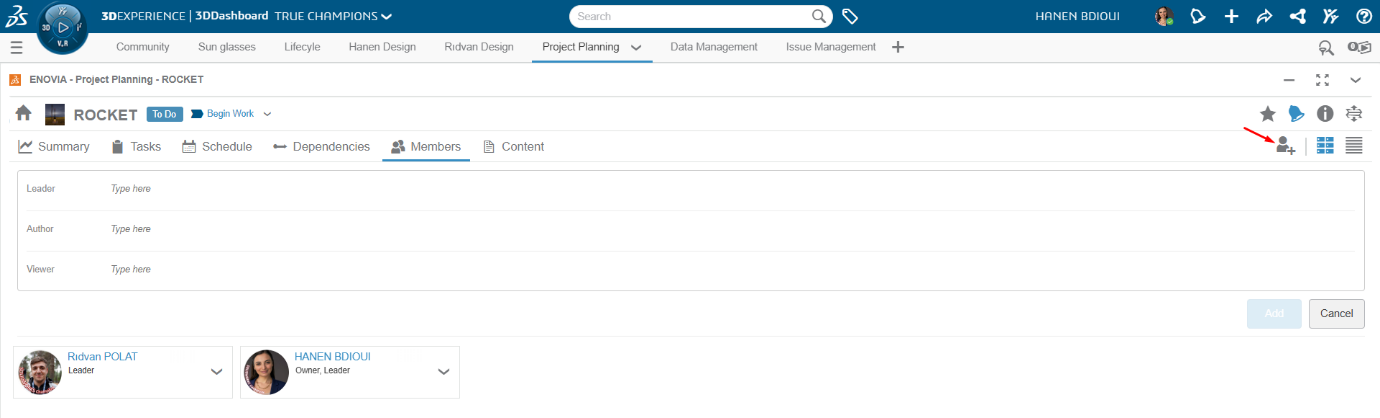Click the ROCKET project thumbnail
This screenshot has height=418, width=1380.
click(55, 114)
